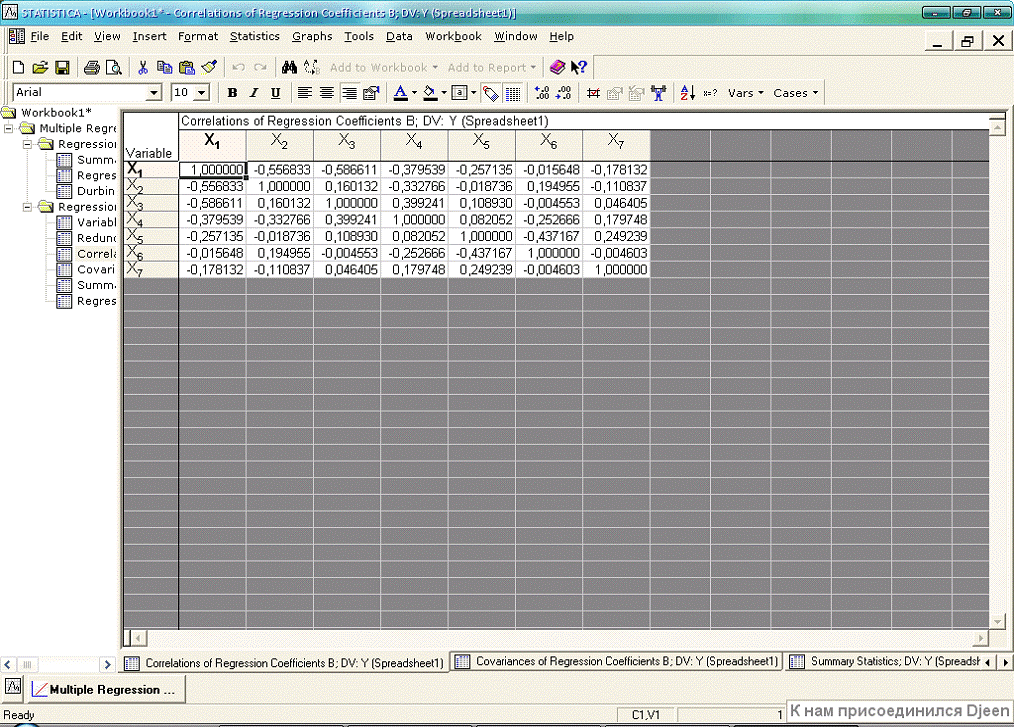Open the Cases dropdown button

pos(795,93)
